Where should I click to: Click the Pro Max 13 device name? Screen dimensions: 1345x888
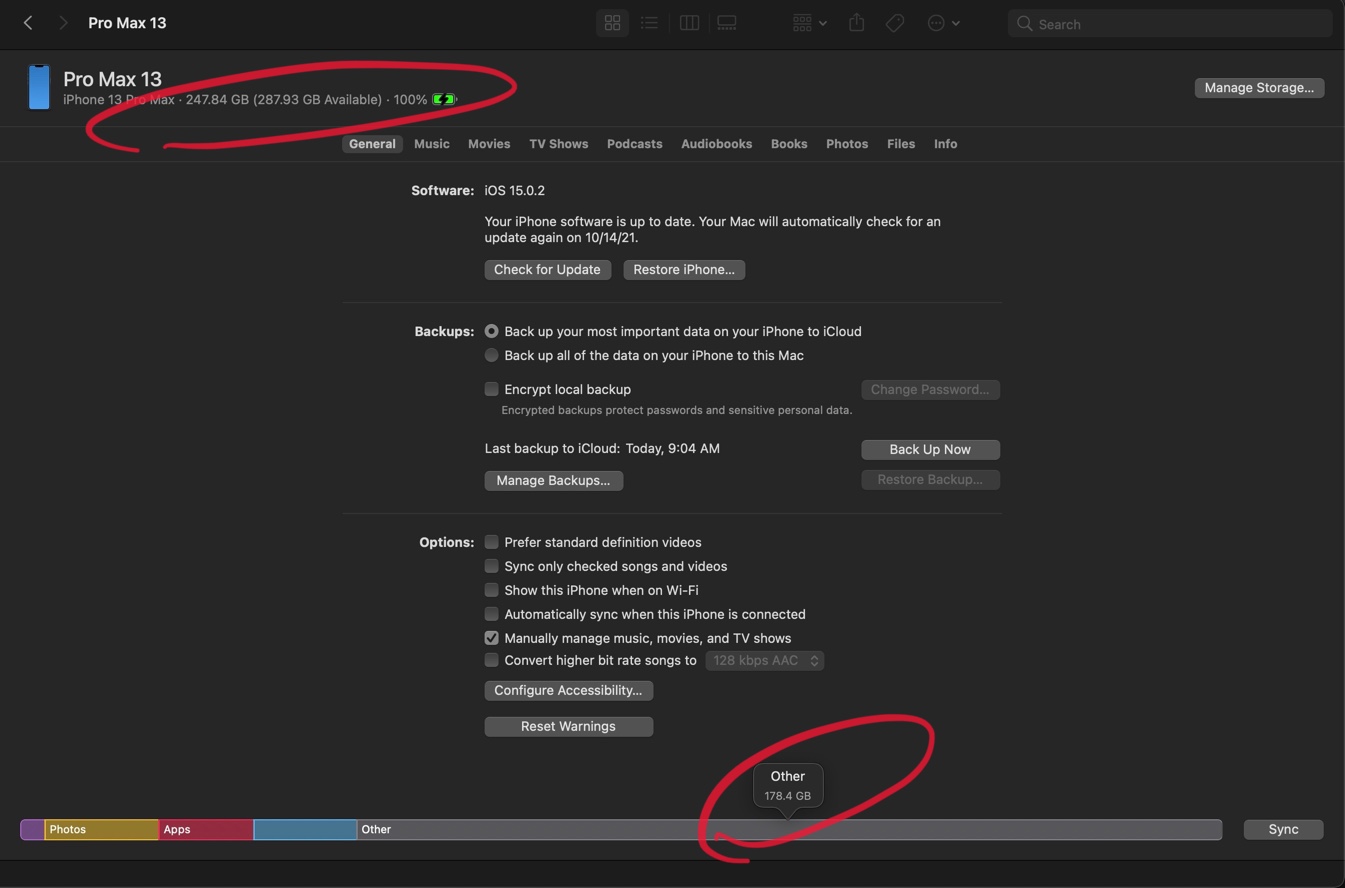pos(112,79)
